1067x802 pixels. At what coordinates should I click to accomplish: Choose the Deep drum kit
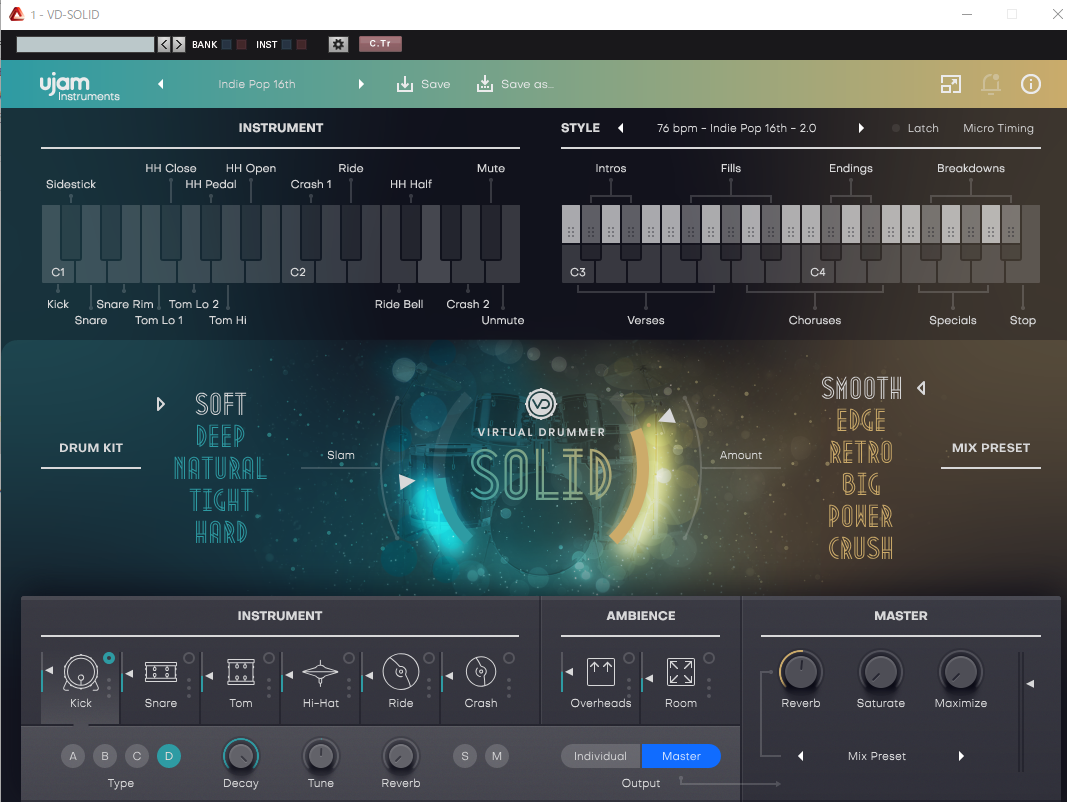coord(220,436)
